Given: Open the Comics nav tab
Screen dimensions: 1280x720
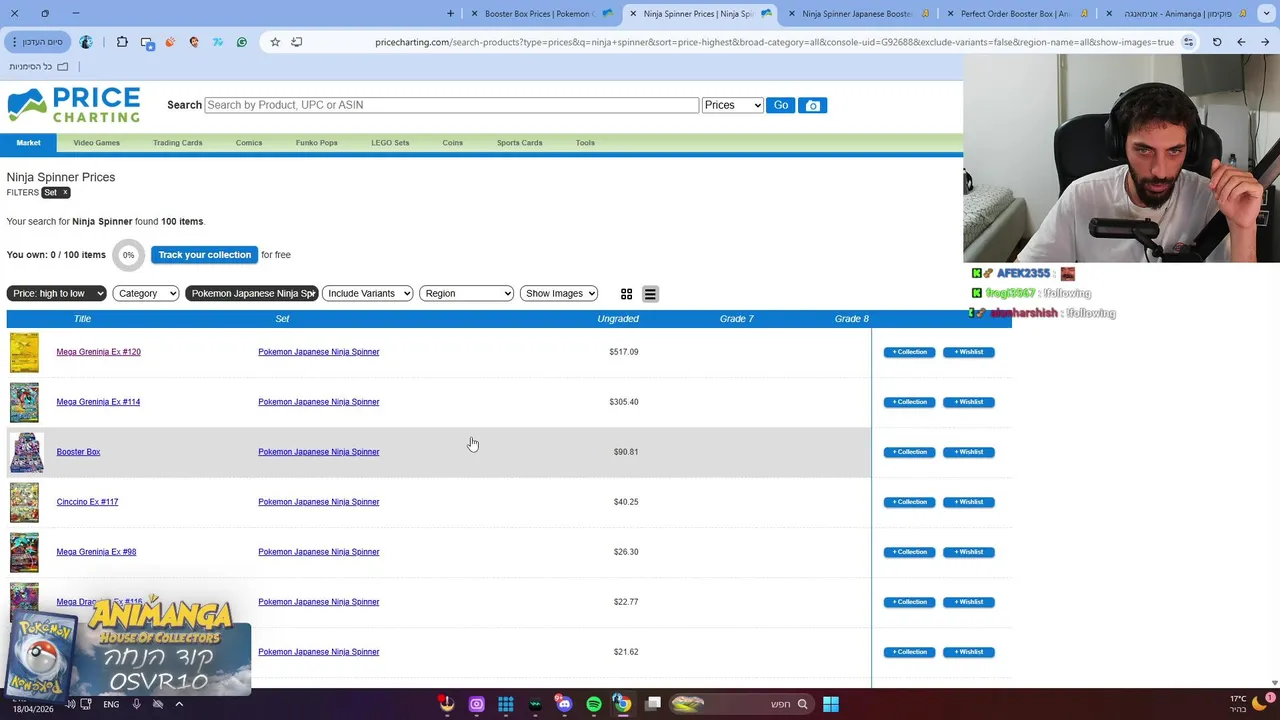Looking at the screenshot, I should pyautogui.click(x=249, y=143).
